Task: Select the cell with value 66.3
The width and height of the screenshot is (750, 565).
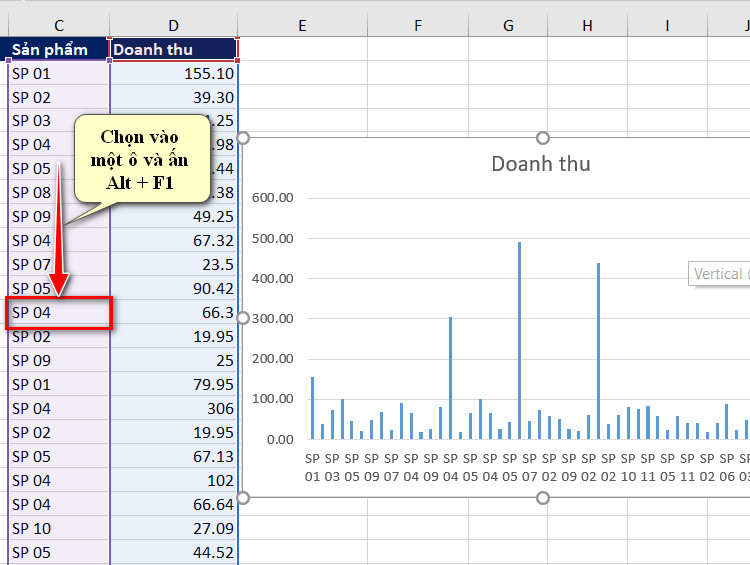Action: pos(174,312)
